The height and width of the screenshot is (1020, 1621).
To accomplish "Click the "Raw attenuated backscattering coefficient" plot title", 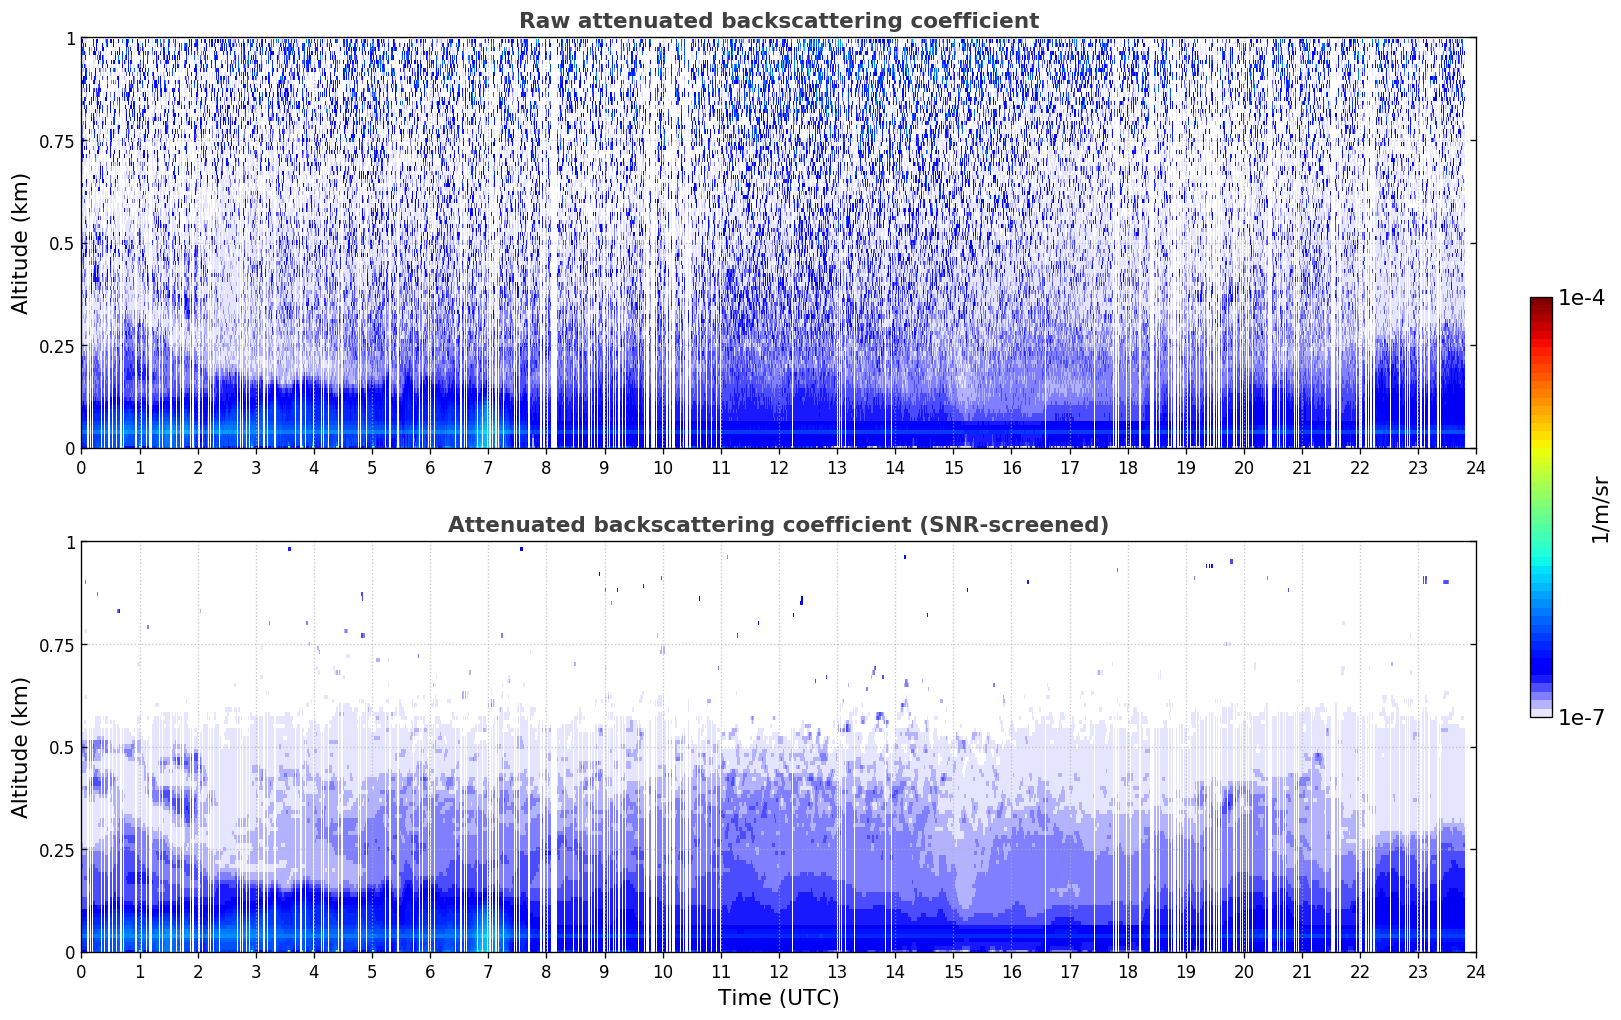I will pos(778,21).
